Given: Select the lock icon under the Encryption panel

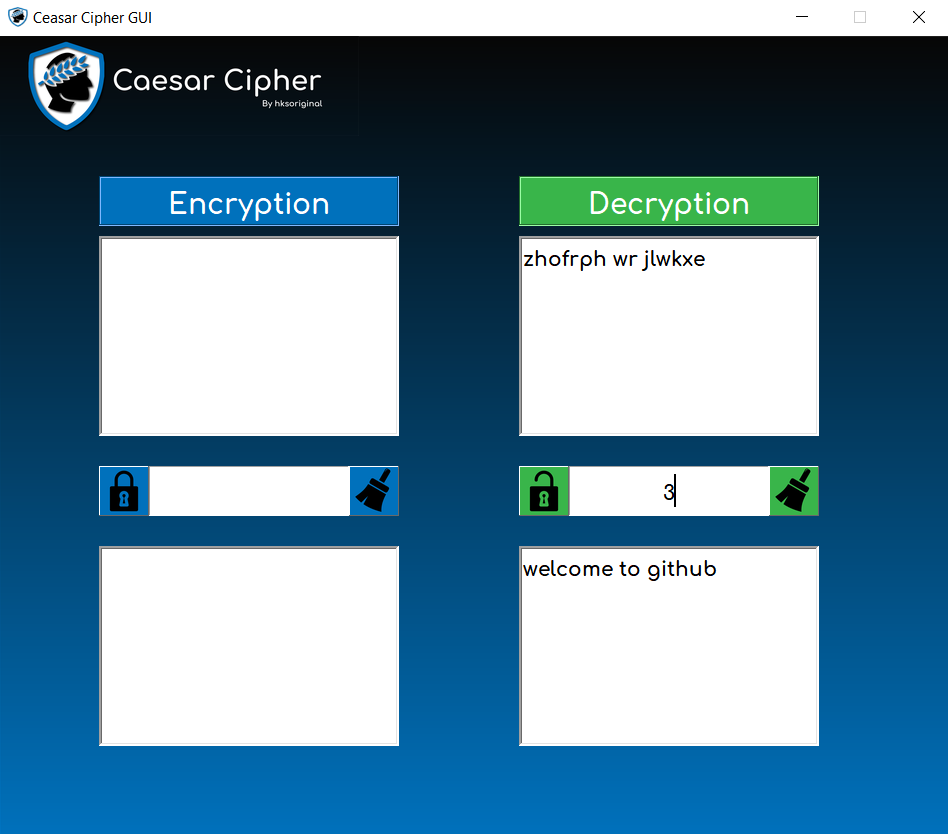Looking at the screenshot, I should click(123, 491).
